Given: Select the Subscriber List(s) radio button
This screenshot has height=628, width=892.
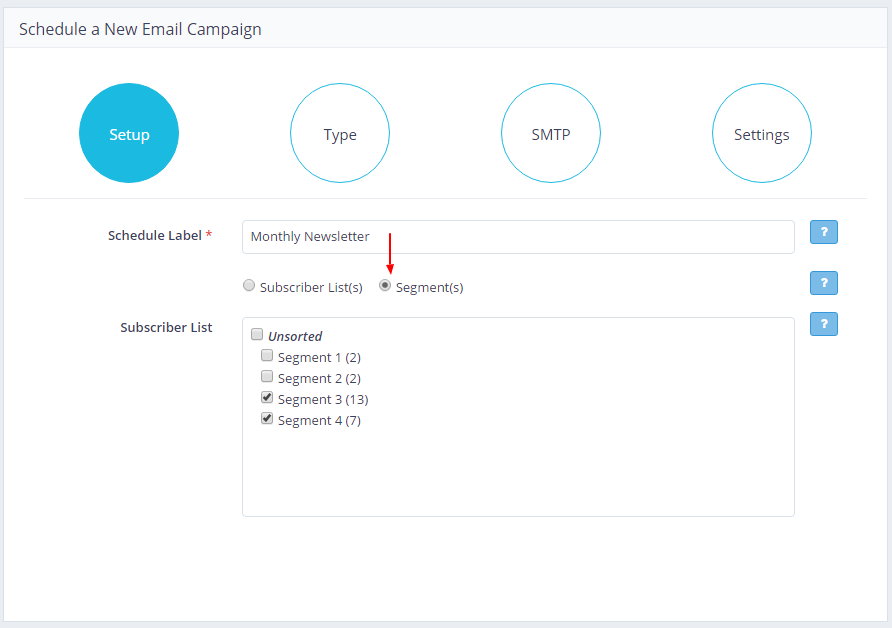Looking at the screenshot, I should [x=249, y=286].
